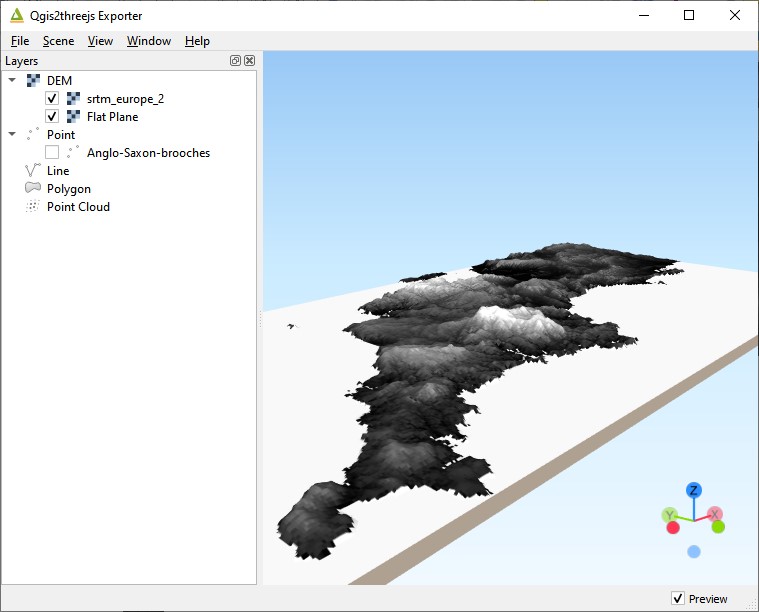
Task: Select the Flat Plane layer name
Action: tap(112, 117)
